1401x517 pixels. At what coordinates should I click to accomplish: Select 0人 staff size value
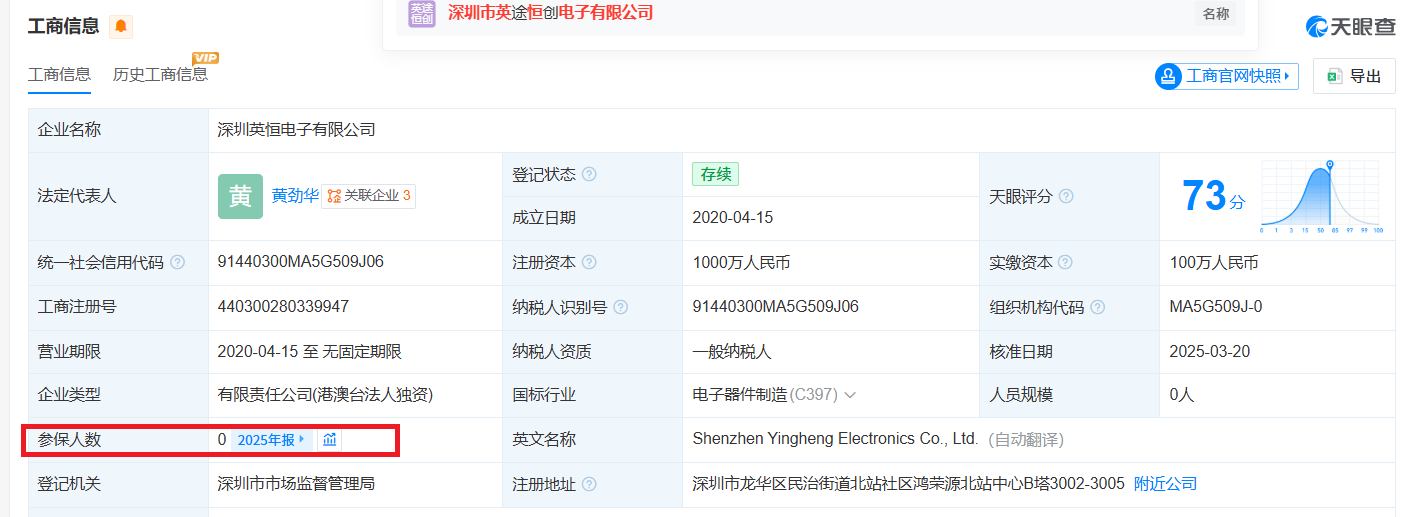tap(1182, 395)
